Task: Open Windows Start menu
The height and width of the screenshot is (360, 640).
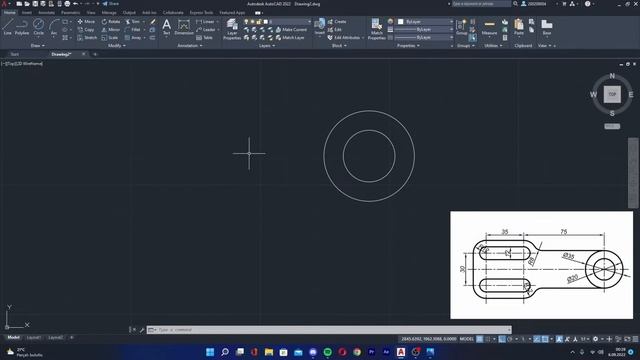Action: (x=210, y=352)
